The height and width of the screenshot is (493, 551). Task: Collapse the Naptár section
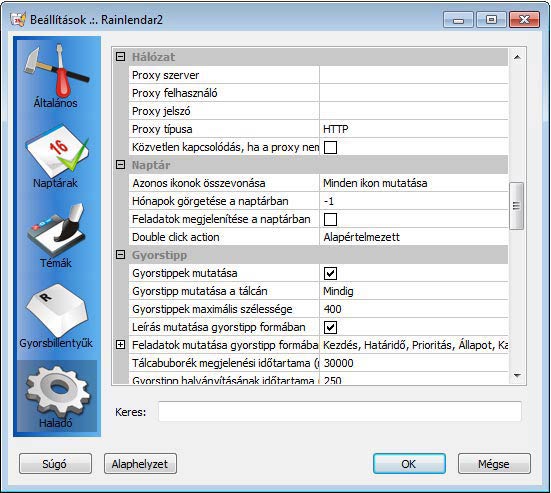[x=120, y=165]
